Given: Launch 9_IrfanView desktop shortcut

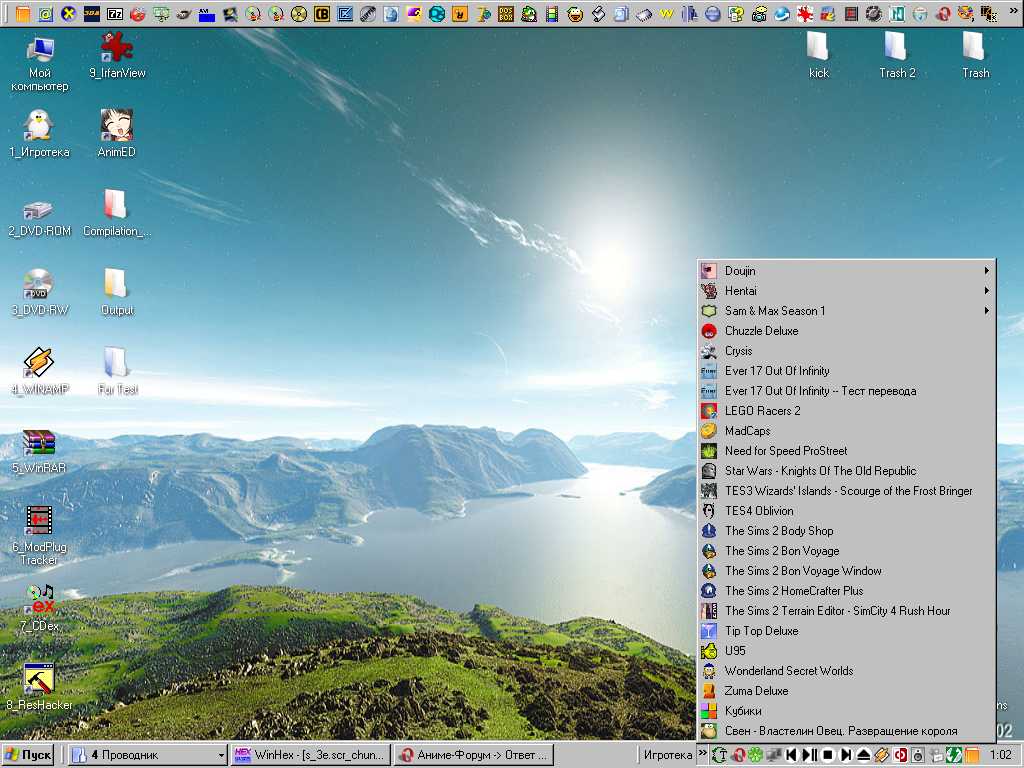Looking at the screenshot, I should point(117,57).
